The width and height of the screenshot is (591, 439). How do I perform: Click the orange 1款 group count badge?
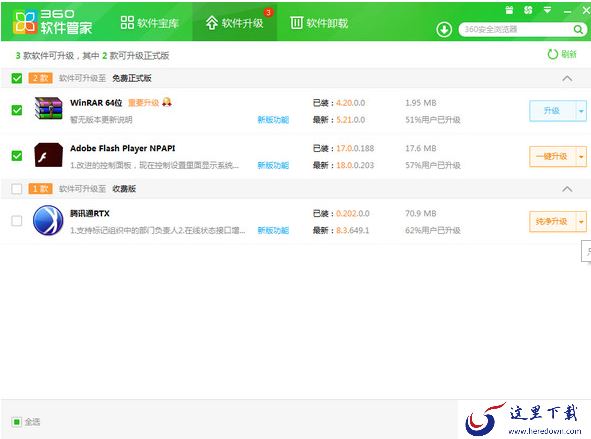click(x=40, y=188)
